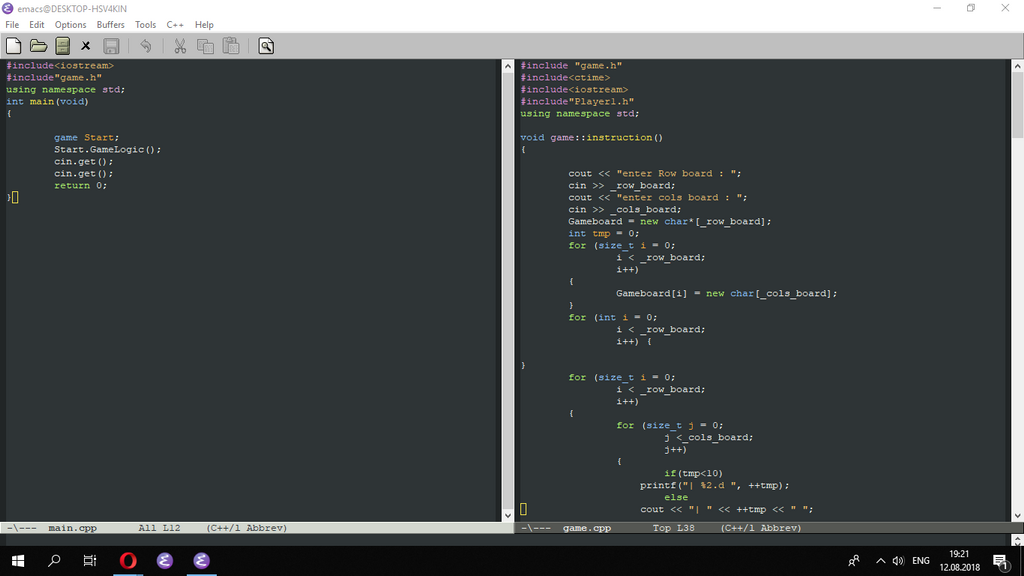This screenshot has height=576, width=1024.
Task: Open a file with the folder icon
Action: click(39, 46)
